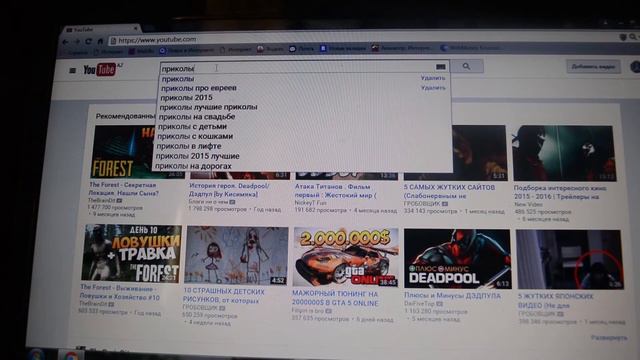The image size is (640, 360).
Task: Open the Почта bookmark in bookmarks bar
Action: [x=302, y=49]
